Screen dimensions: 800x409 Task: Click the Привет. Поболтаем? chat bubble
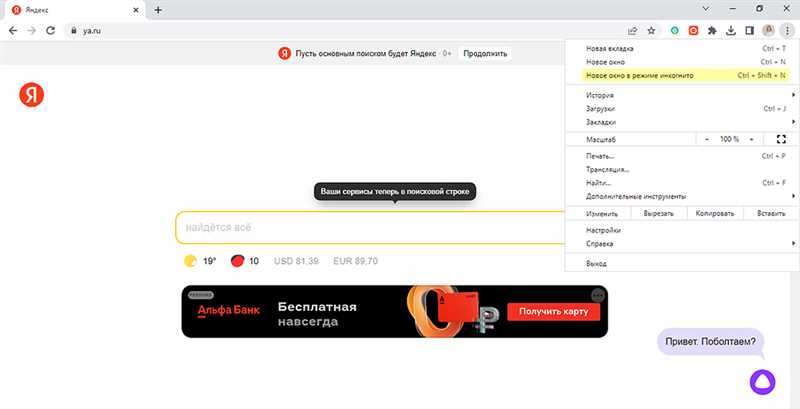[710, 342]
